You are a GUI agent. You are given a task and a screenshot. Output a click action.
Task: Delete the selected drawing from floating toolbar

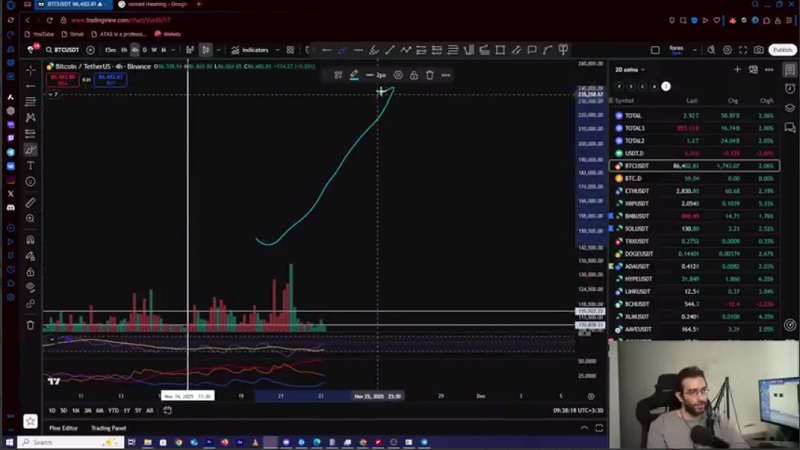point(430,75)
